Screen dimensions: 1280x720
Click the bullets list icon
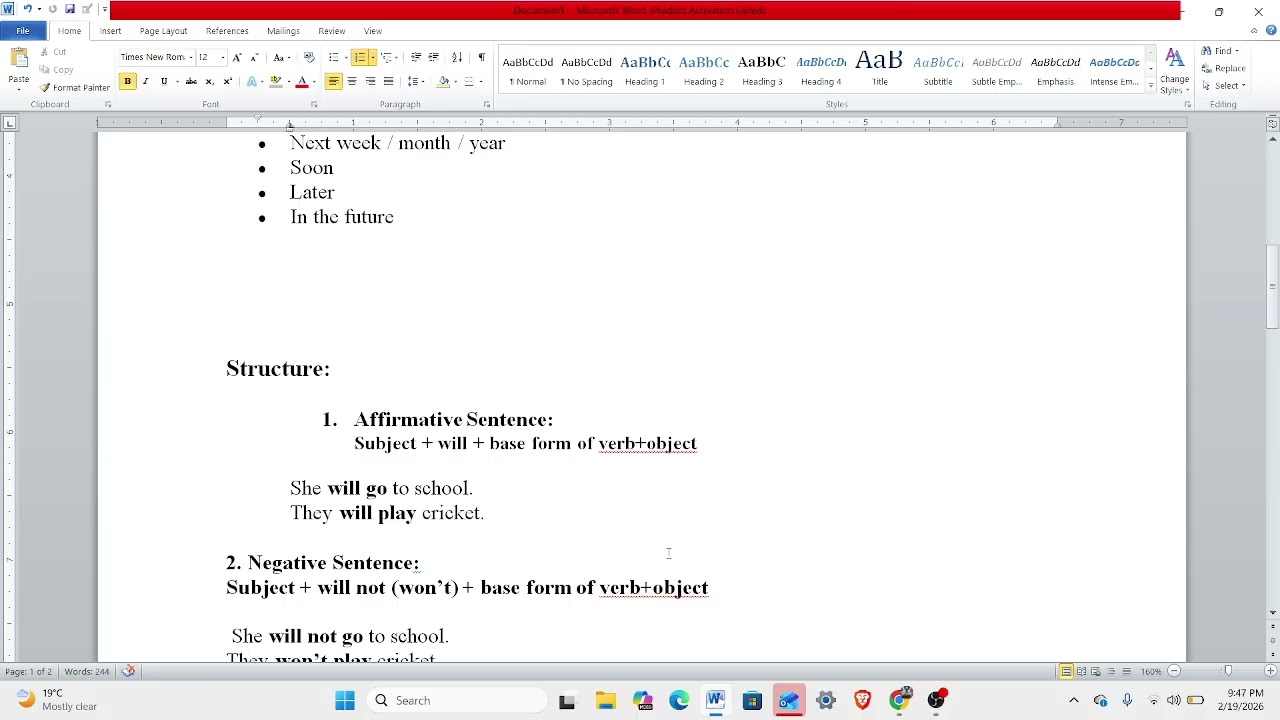point(334,57)
